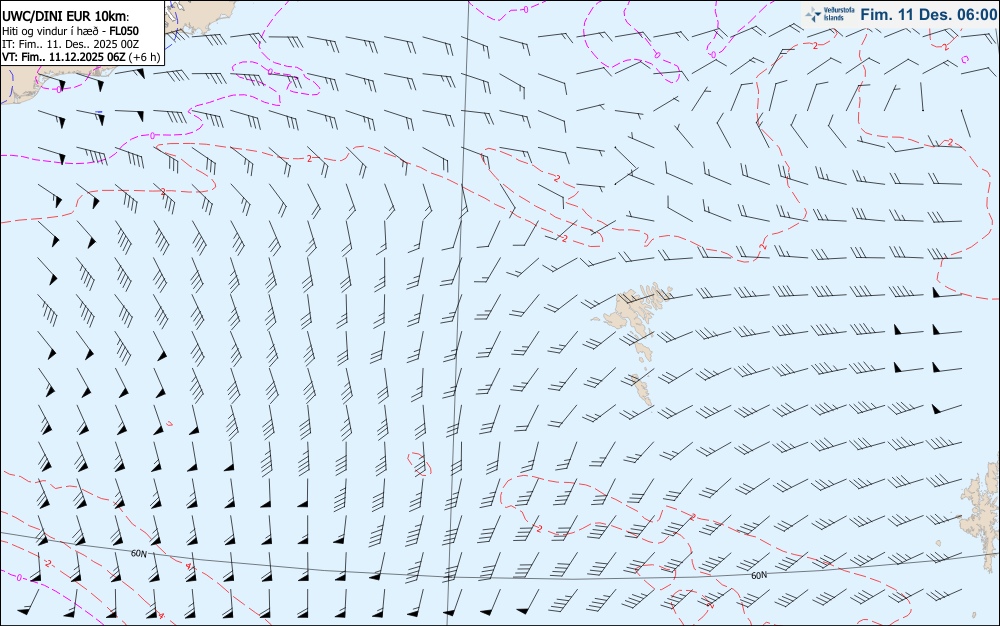Click the 'UWC/DINI EUR 10km' title text
The height and width of the screenshot is (626, 1000).
tap(65, 17)
